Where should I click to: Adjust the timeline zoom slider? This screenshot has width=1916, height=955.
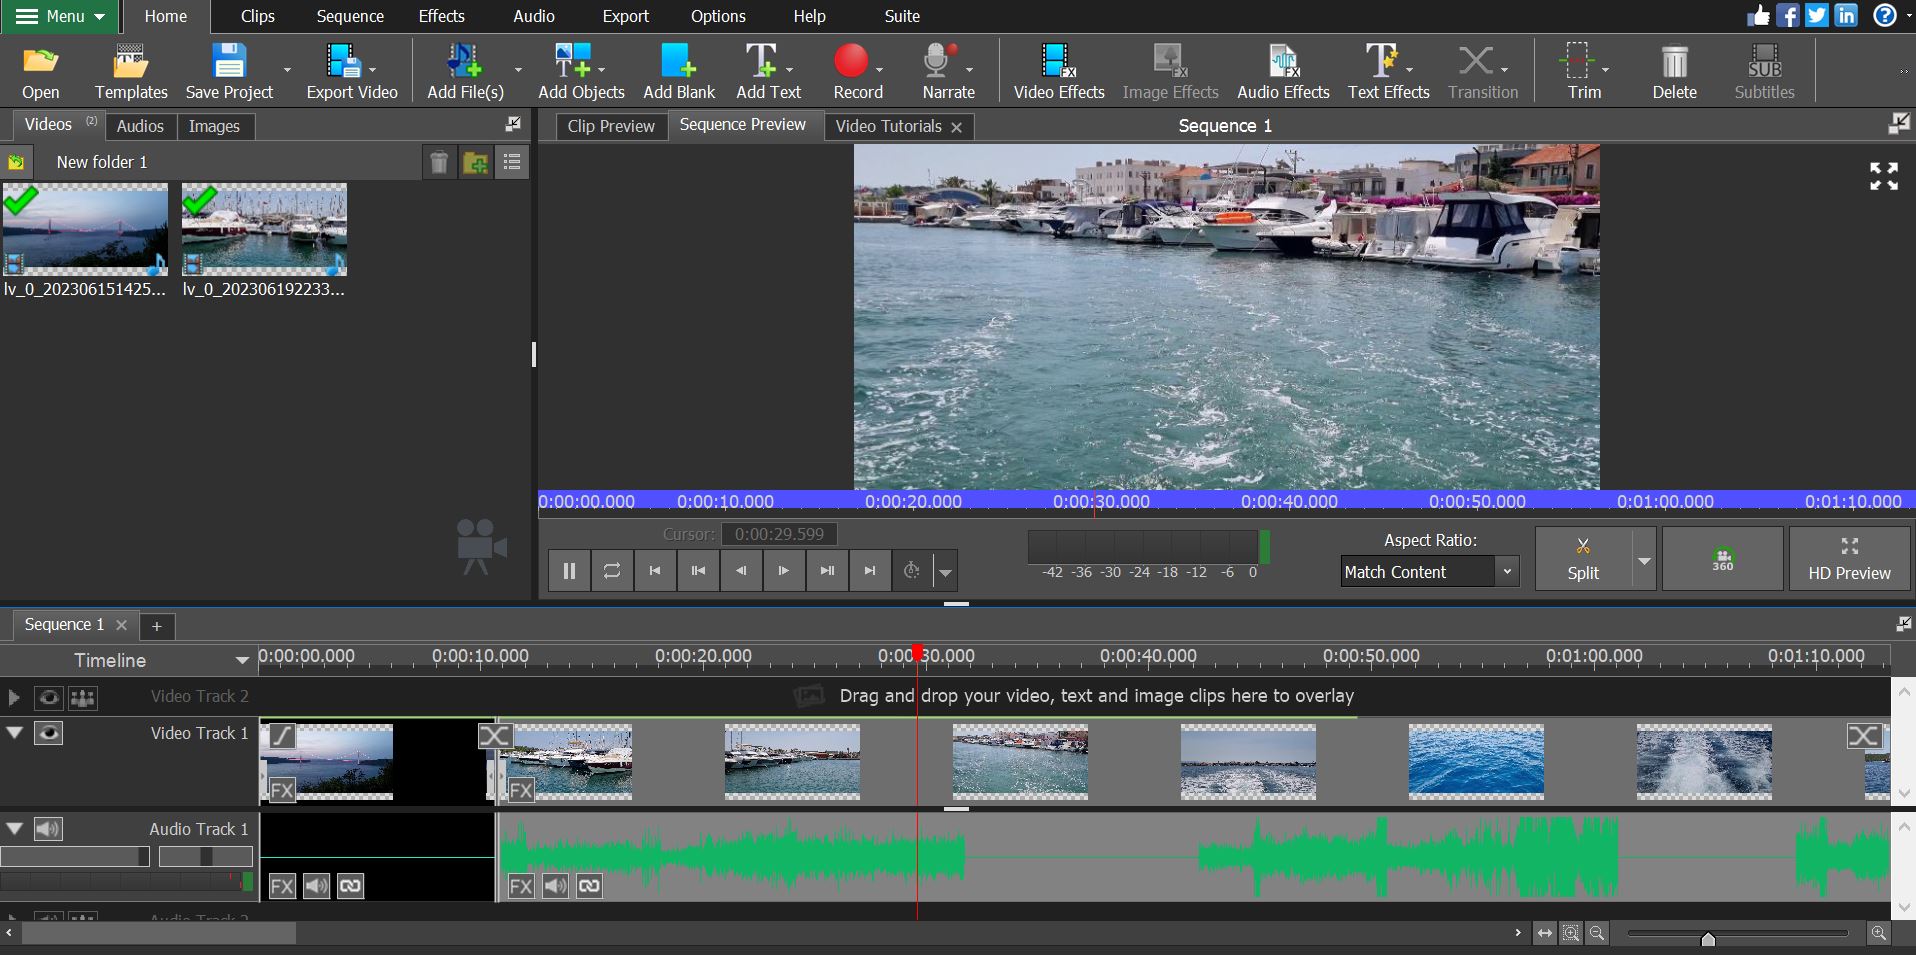[1708, 938]
